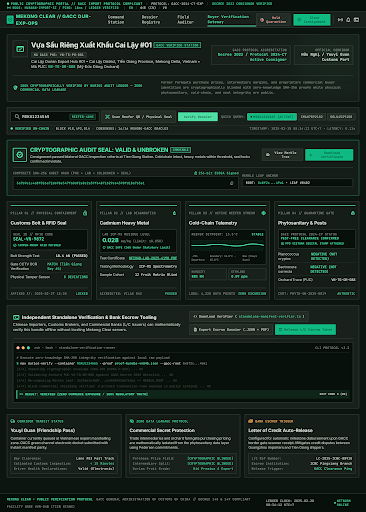Screen dimensions: 366x512
Task: Click the Scan Reefer QR / Physical Seal button
Action: [x=138, y=117]
